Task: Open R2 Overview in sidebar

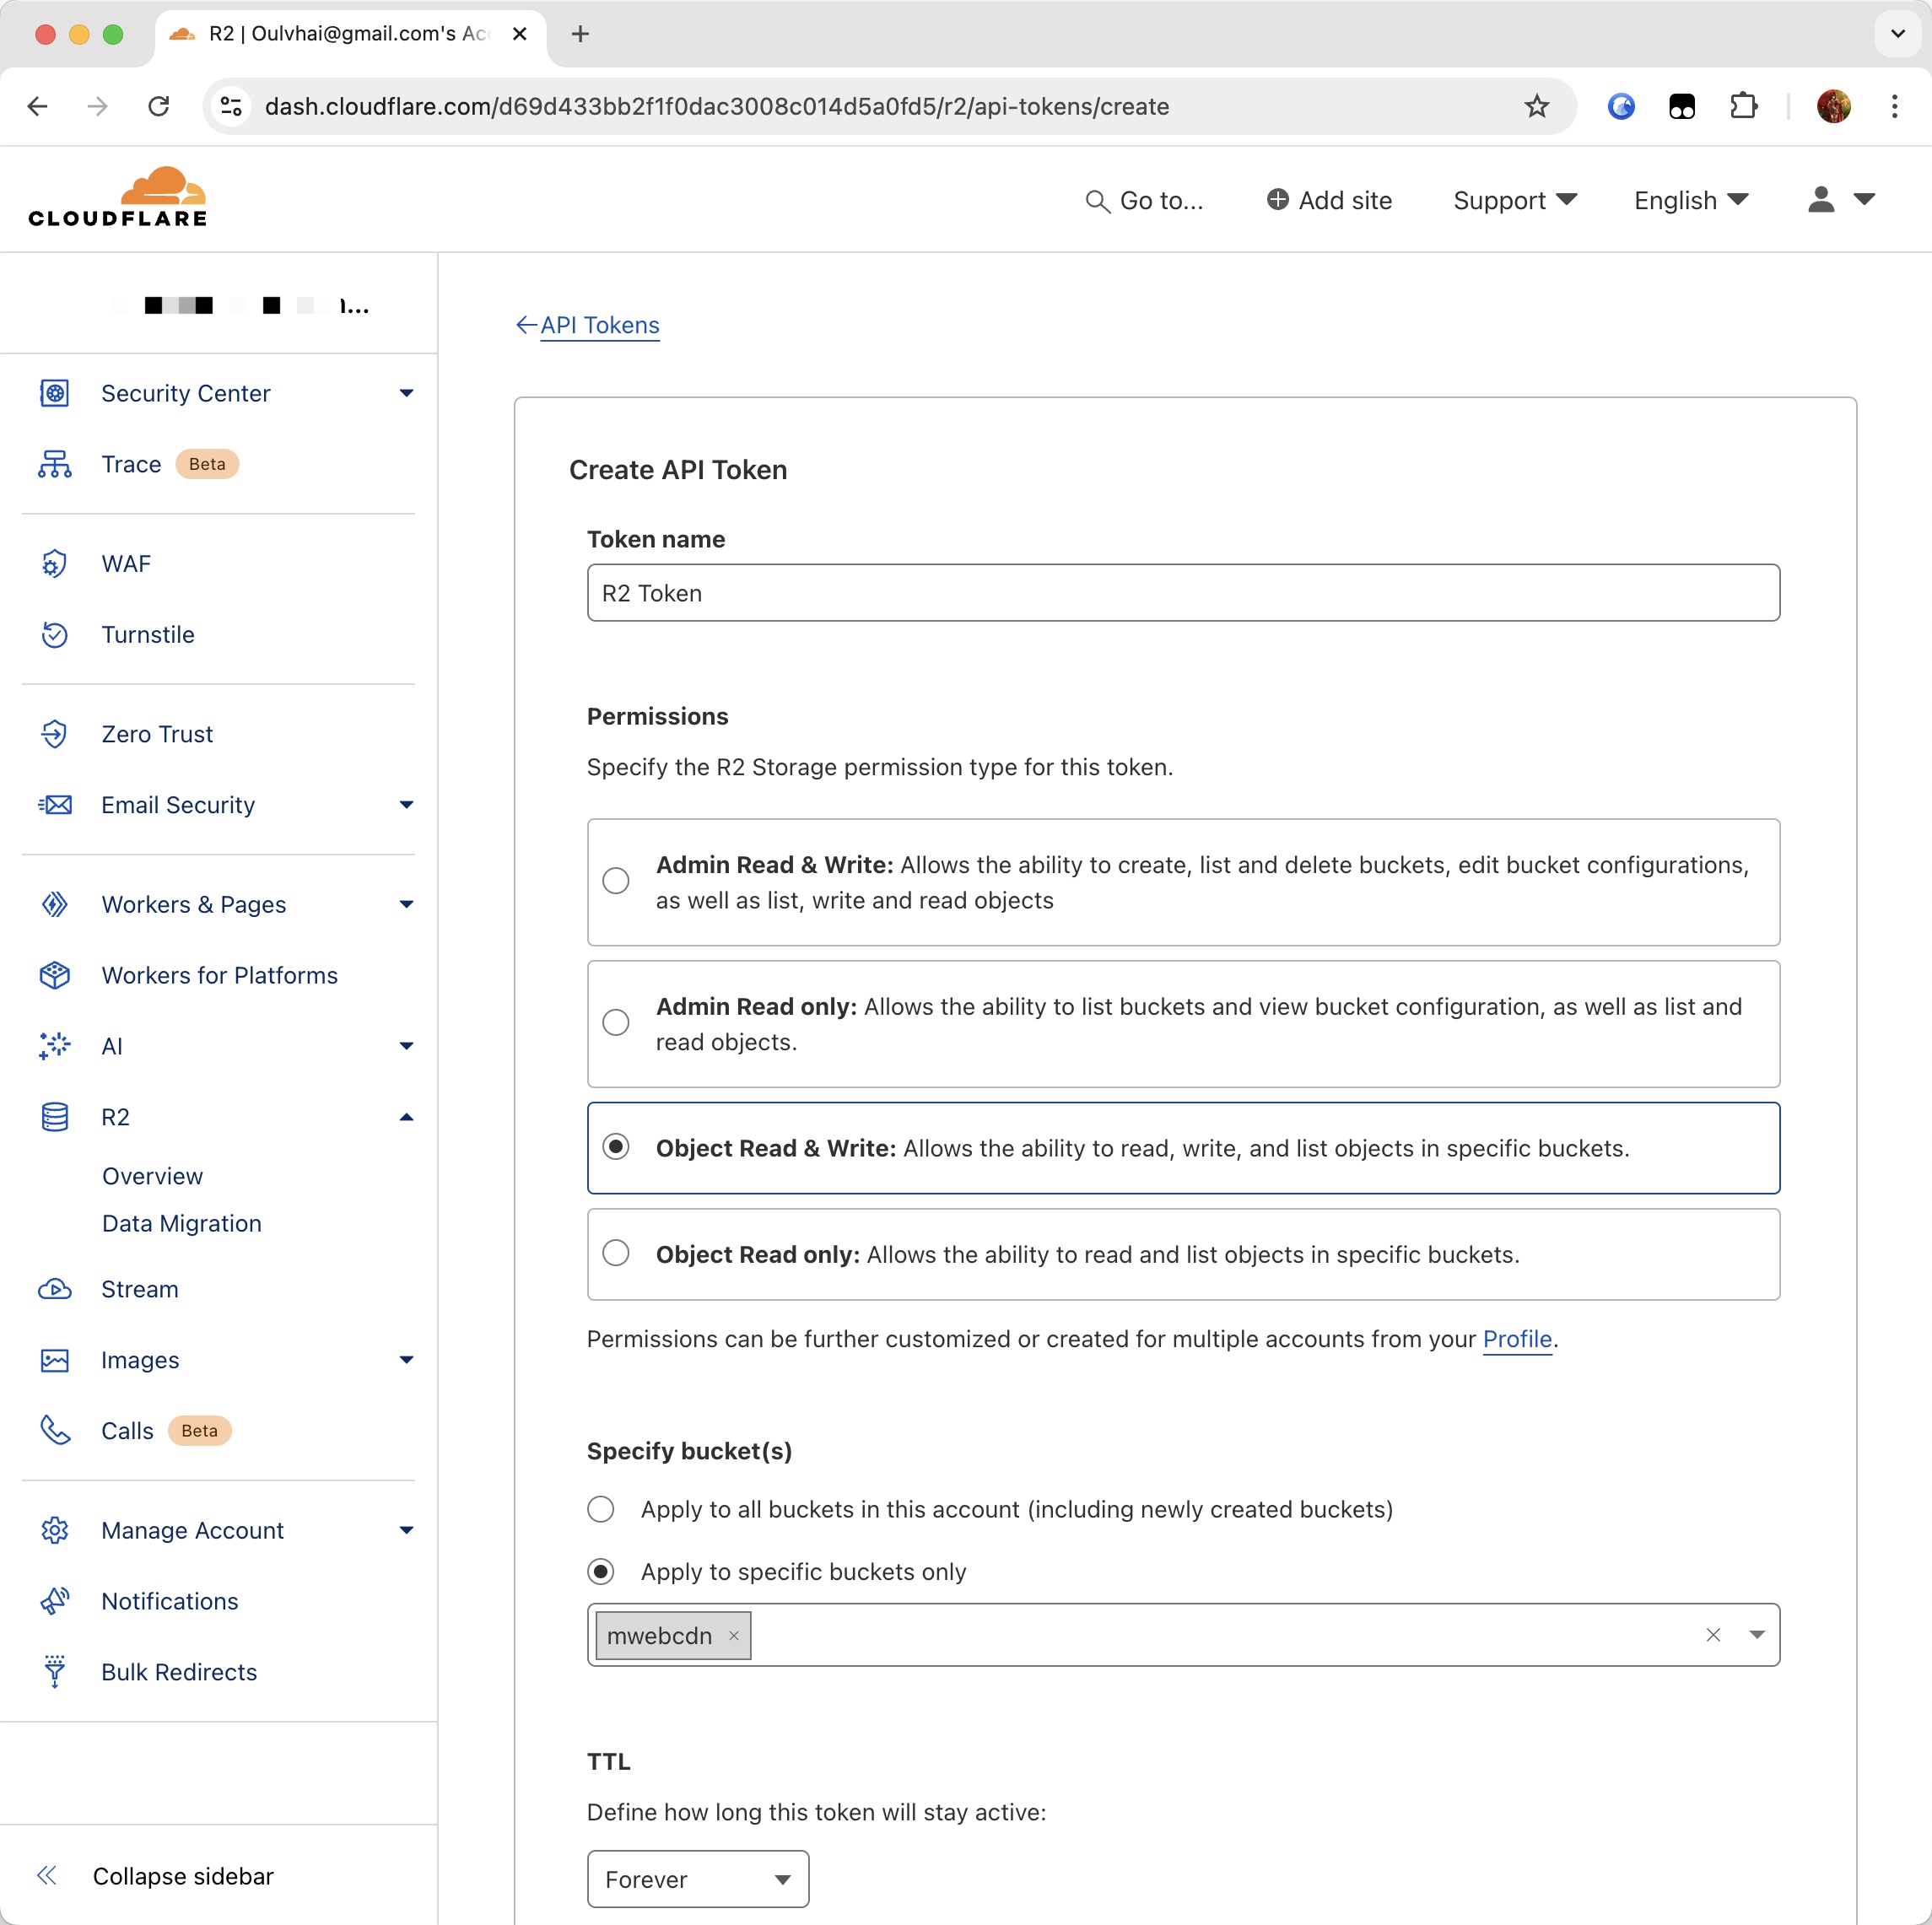Action: pos(152,1176)
